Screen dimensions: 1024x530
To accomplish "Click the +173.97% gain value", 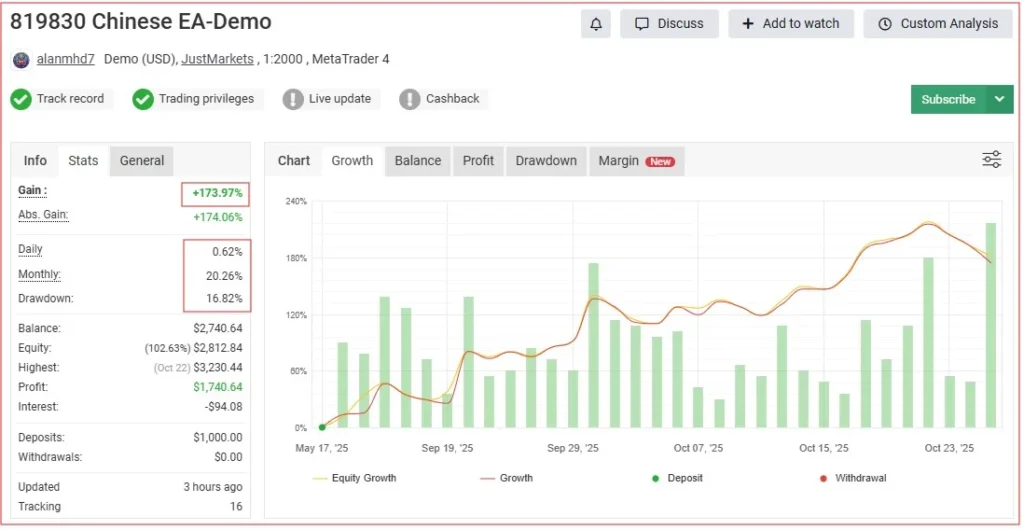I will click(x=217, y=193).
